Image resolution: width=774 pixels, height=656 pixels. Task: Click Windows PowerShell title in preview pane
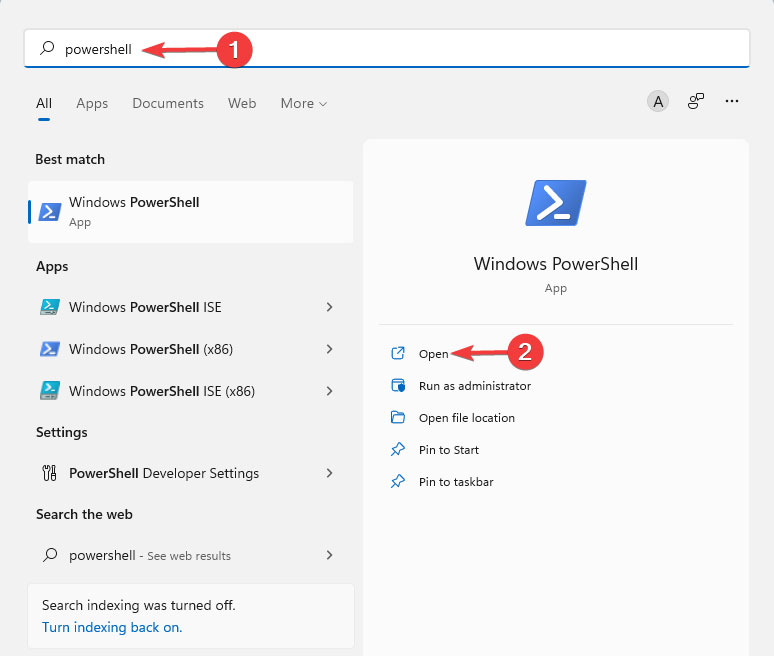556,264
